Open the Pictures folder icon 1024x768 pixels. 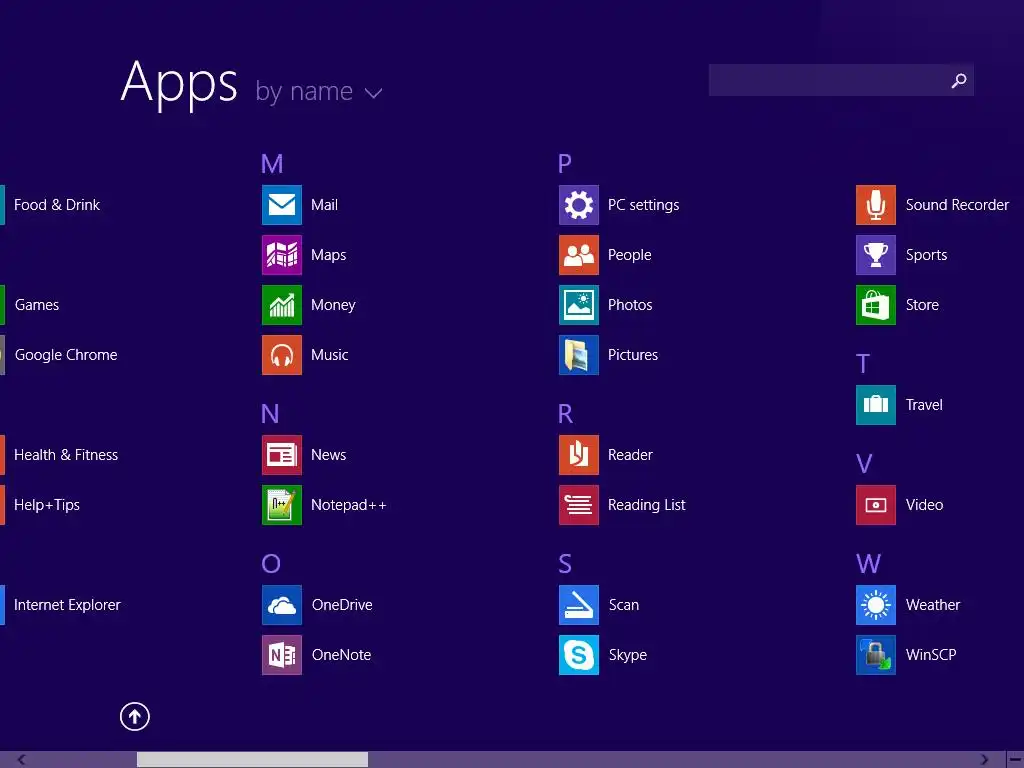(x=579, y=355)
